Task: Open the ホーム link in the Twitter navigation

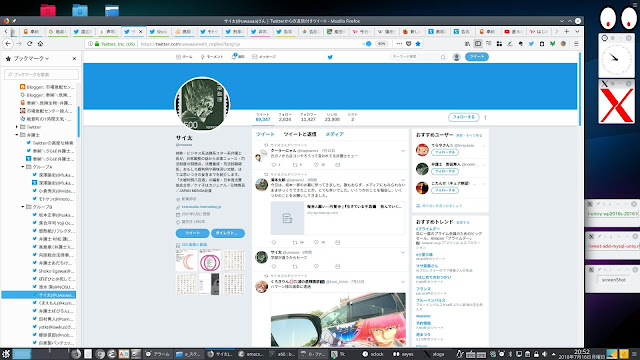Action: (184, 57)
